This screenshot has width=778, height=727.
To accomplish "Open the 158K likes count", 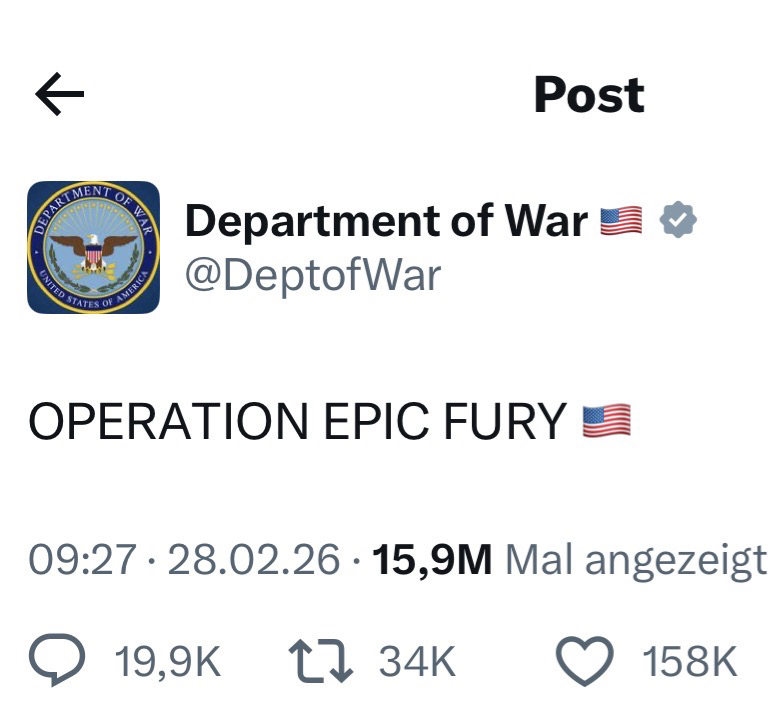I will pyautogui.click(x=690, y=661).
